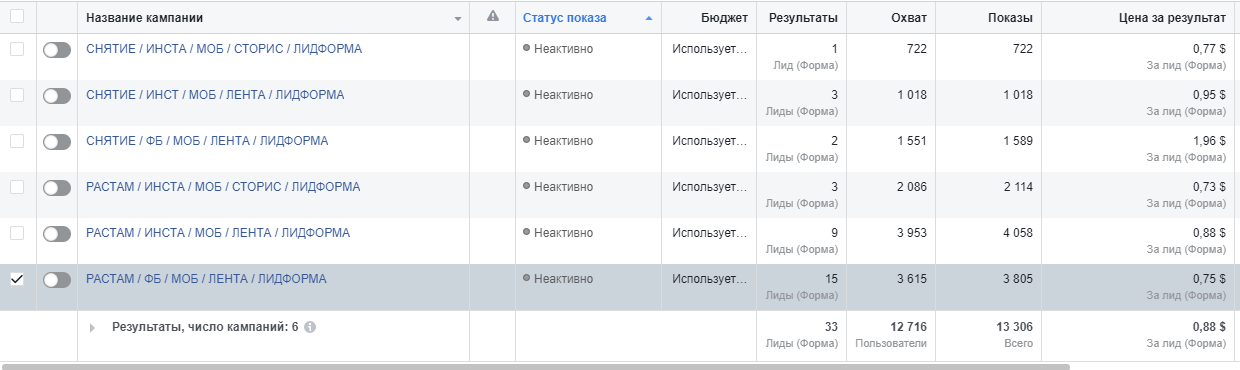Click the info icon beside campaign count
Viewport: 1240px width, 370px height.
click(310, 327)
